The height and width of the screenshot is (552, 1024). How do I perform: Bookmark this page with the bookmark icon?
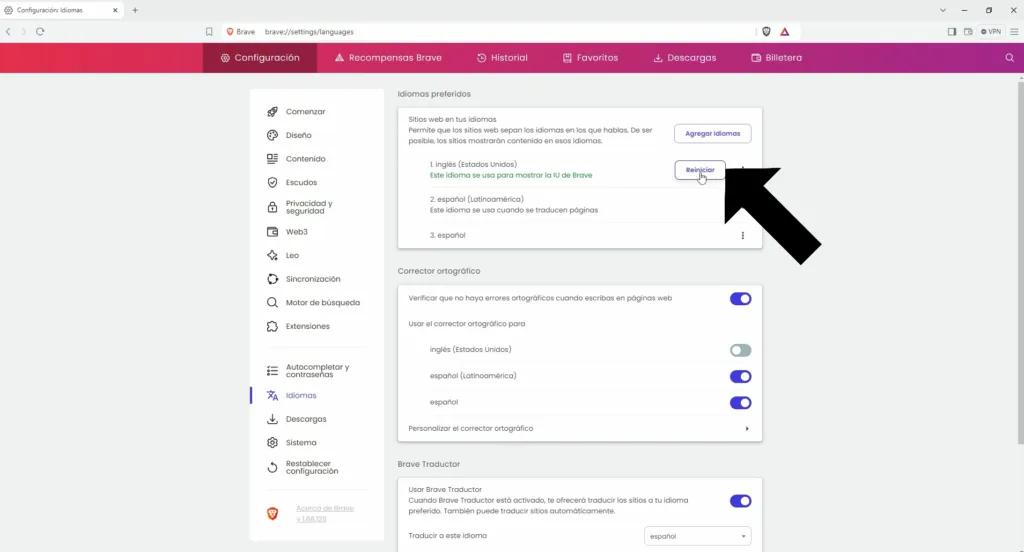(x=209, y=31)
